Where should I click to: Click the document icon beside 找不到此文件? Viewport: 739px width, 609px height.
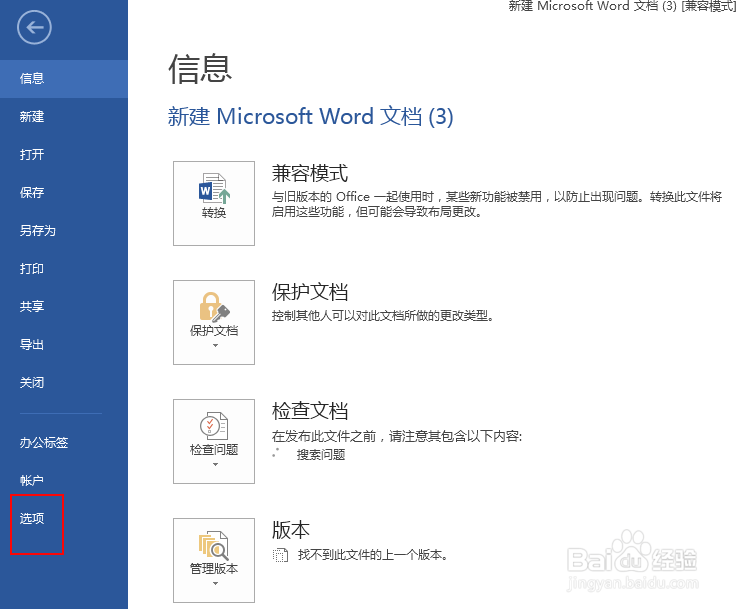tap(280, 555)
